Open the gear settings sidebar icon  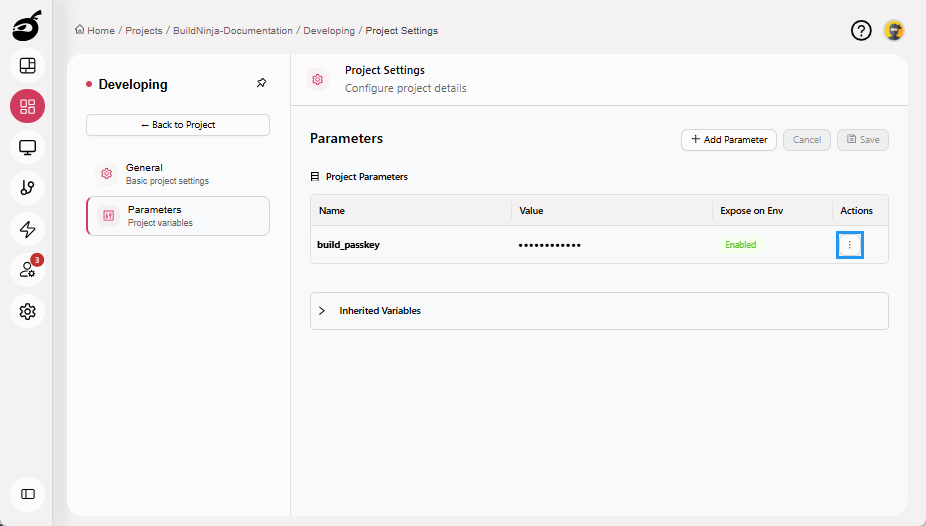click(x=28, y=311)
